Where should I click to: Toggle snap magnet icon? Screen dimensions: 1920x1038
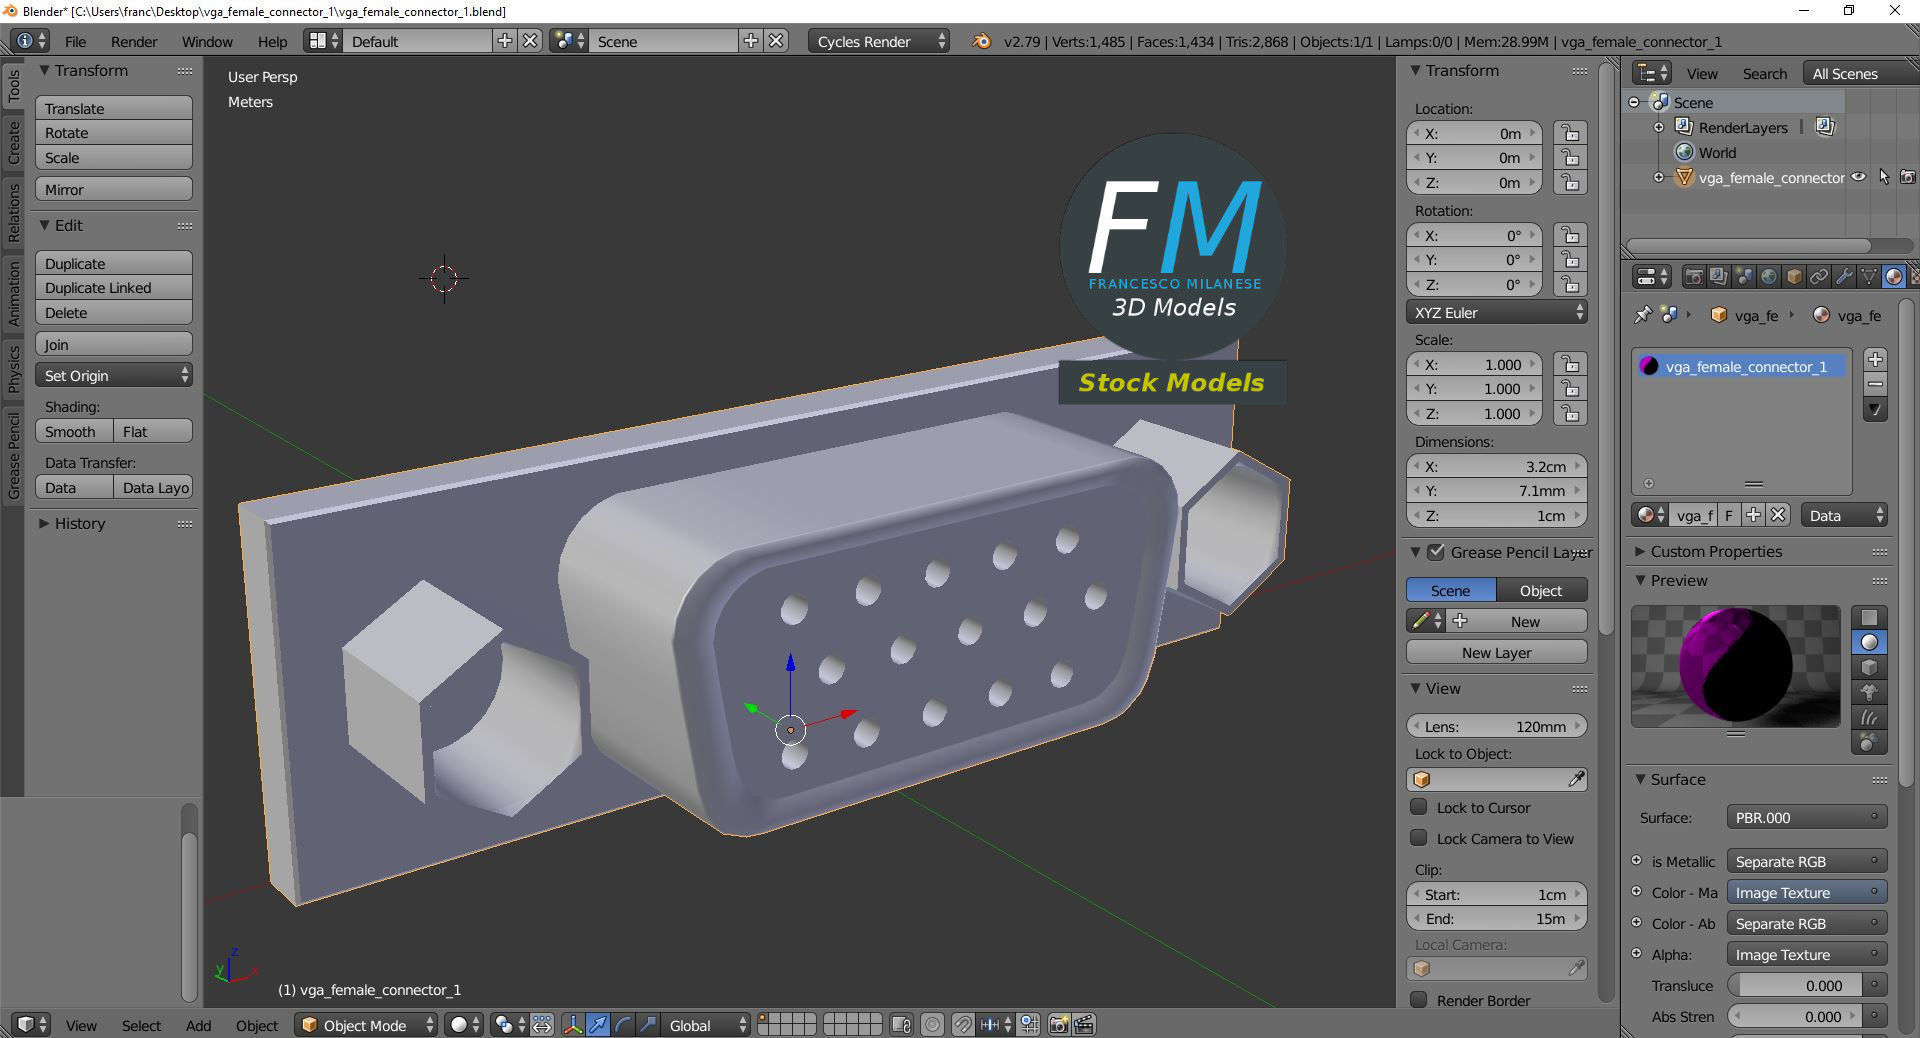pos(962,1025)
